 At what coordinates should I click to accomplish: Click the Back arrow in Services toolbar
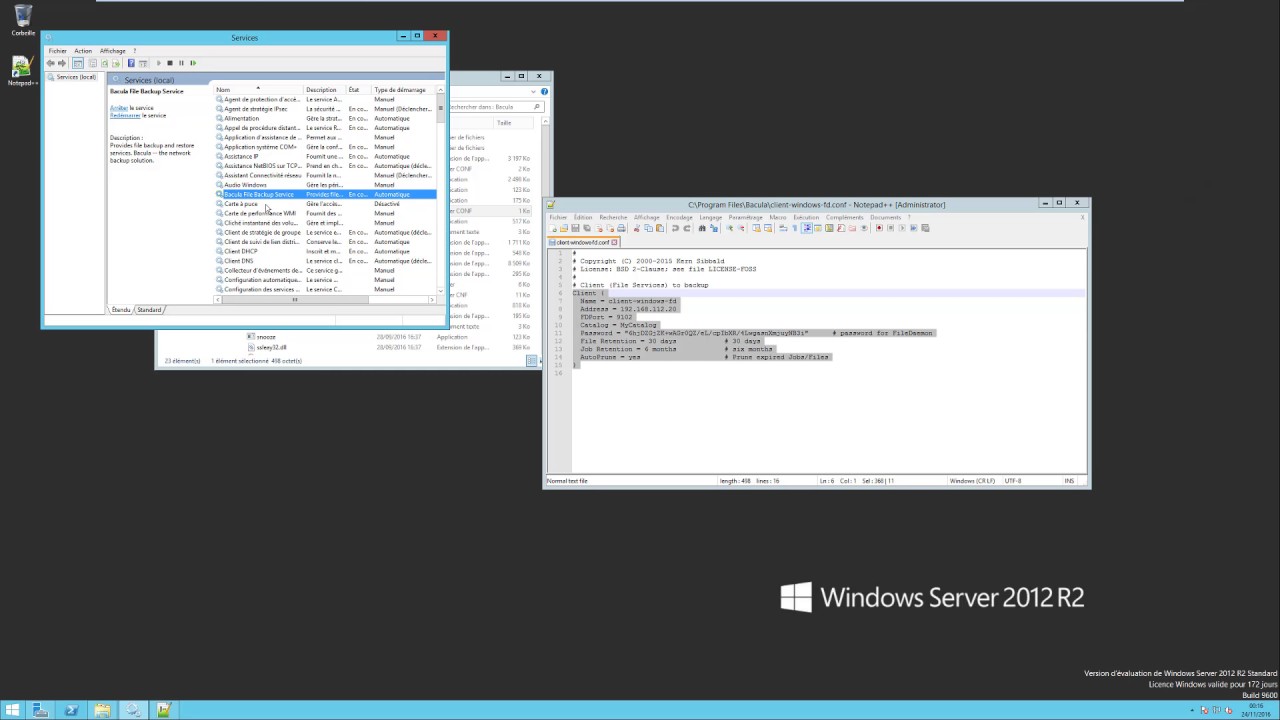51,63
